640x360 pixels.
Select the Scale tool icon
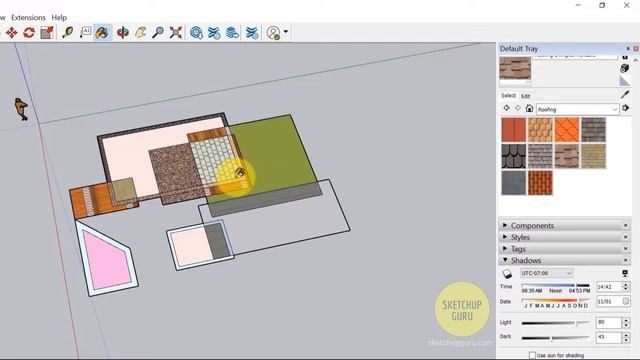click(x=47, y=33)
